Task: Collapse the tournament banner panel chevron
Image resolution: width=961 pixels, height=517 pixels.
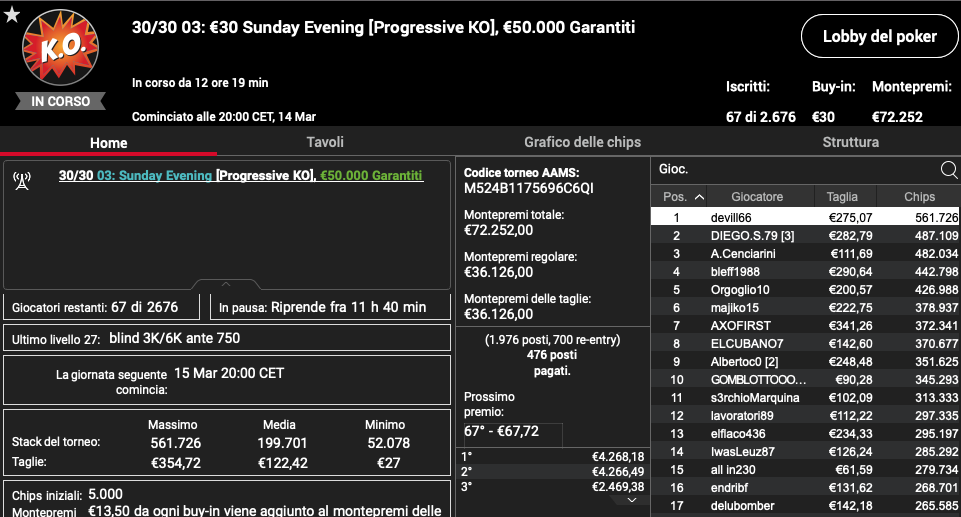Action: pyautogui.click(x=226, y=284)
